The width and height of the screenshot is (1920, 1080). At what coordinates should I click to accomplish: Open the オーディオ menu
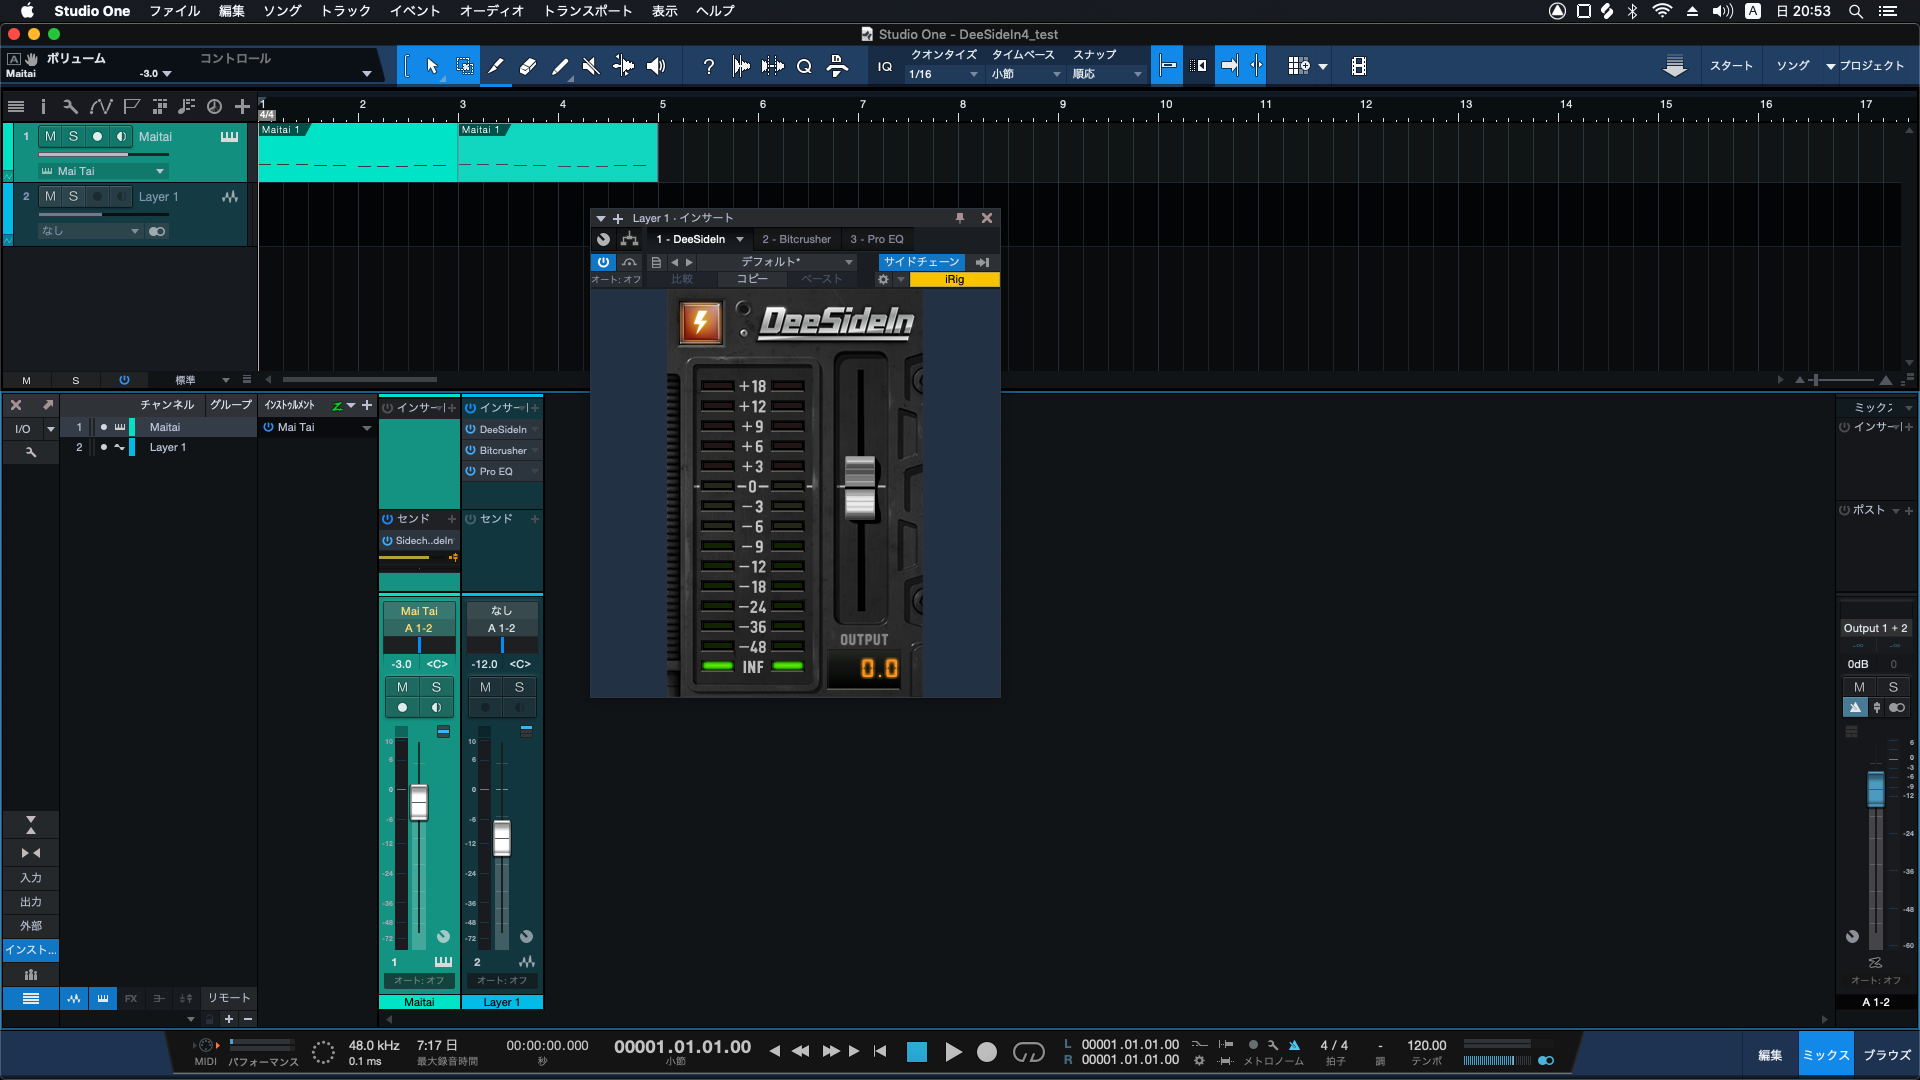[492, 11]
